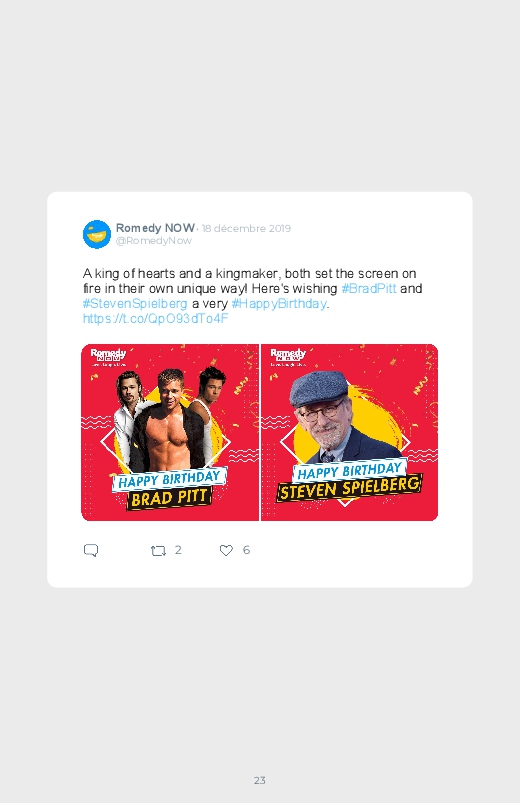
Task: Click the yellow Brad Pitt name banner
Action: click(169, 498)
